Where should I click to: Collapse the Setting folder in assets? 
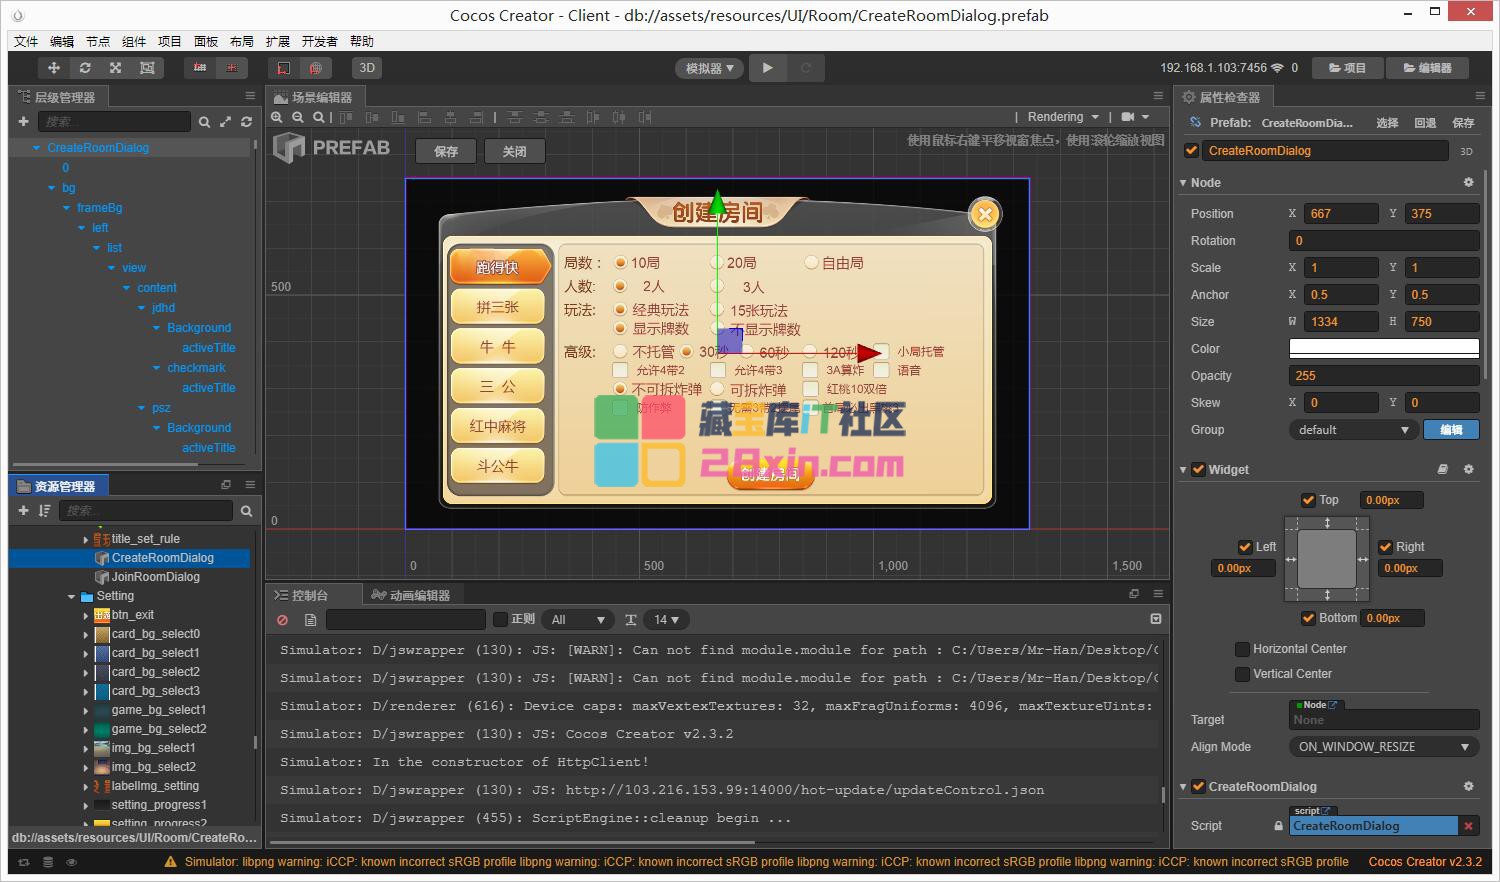click(72, 597)
